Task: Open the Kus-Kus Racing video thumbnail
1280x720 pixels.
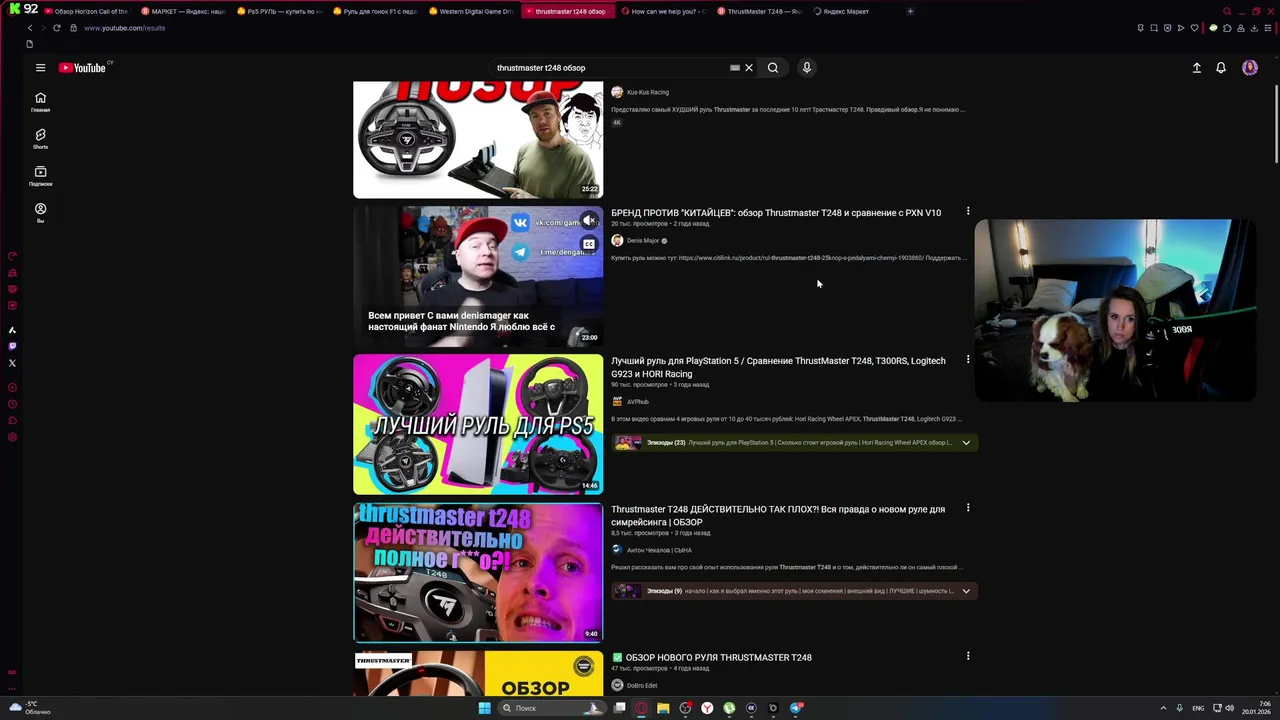Action: 478,140
